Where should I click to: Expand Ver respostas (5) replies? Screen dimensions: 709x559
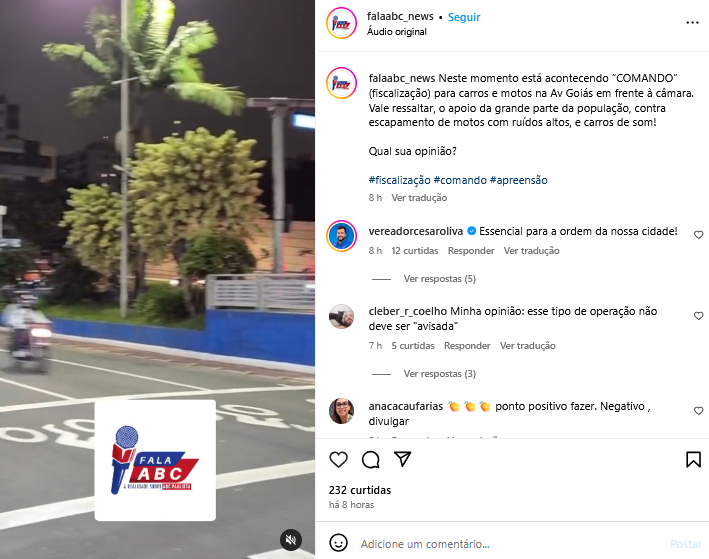[x=440, y=279]
